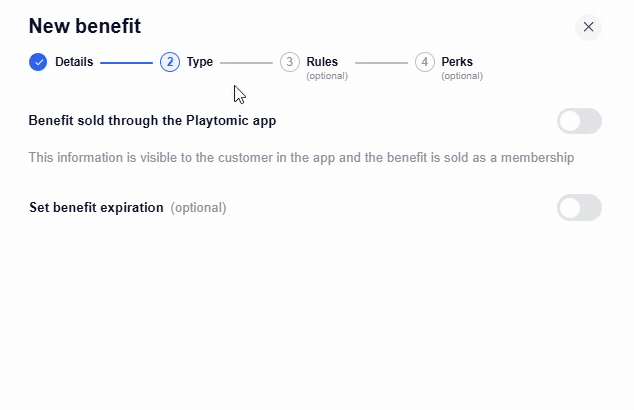Click the step 3 number circle
The image size is (634, 410).
(290, 62)
